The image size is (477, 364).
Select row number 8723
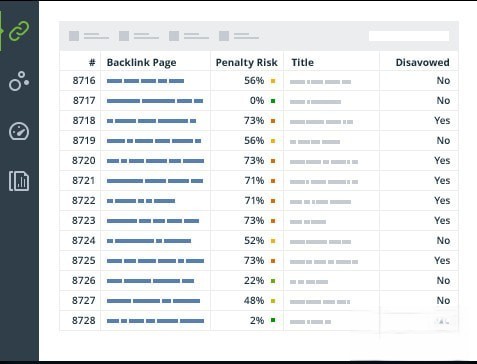(x=84, y=220)
